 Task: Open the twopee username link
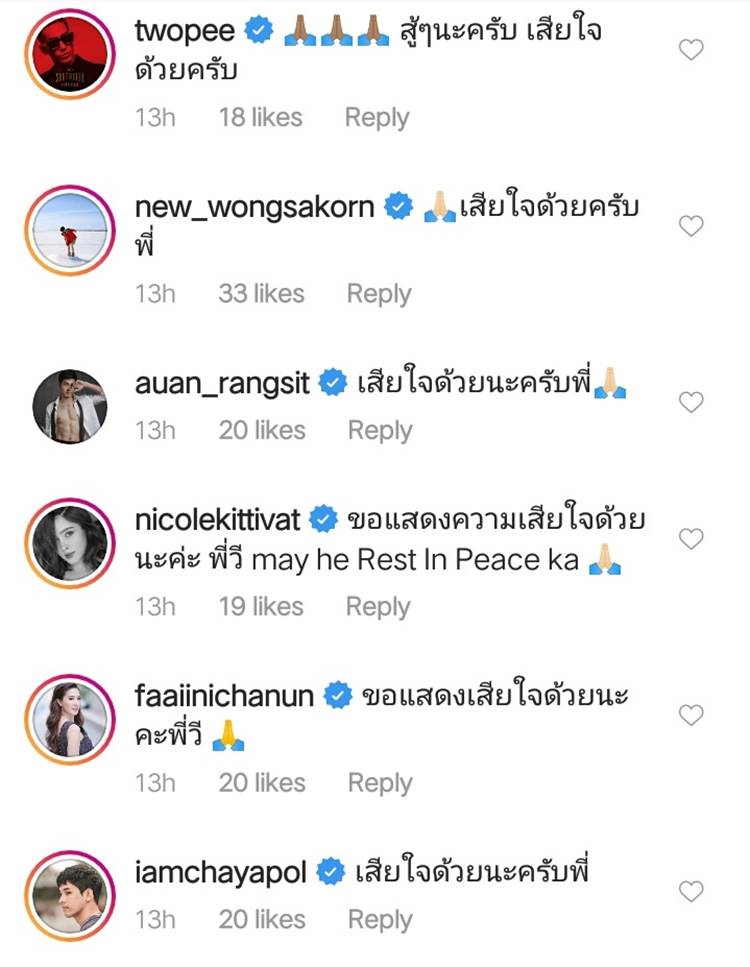184,31
